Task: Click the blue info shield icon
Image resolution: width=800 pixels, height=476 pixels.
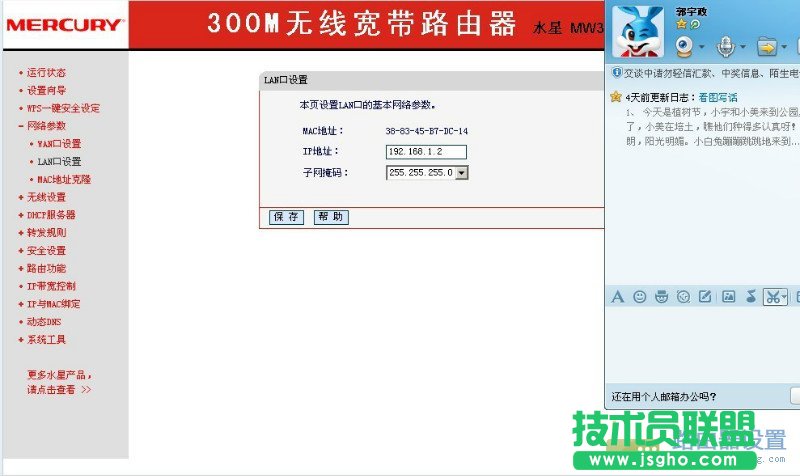Action: point(616,73)
